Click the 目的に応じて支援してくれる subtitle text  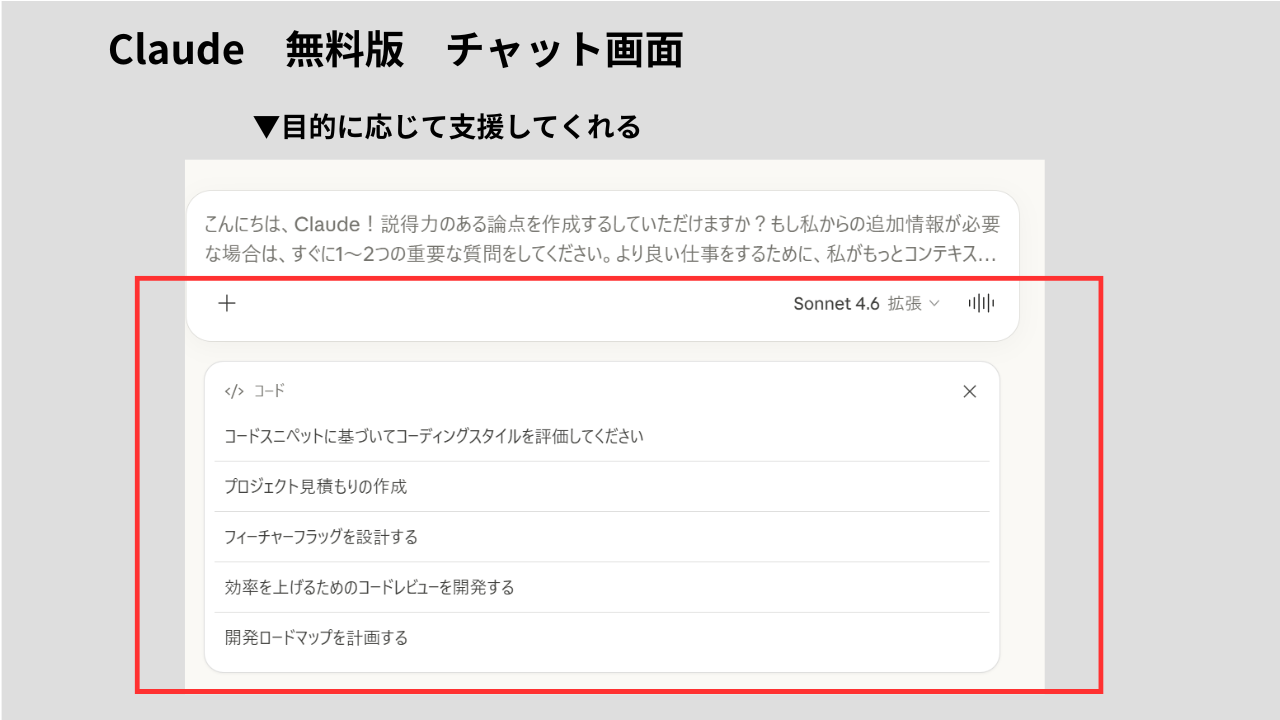click(460, 127)
